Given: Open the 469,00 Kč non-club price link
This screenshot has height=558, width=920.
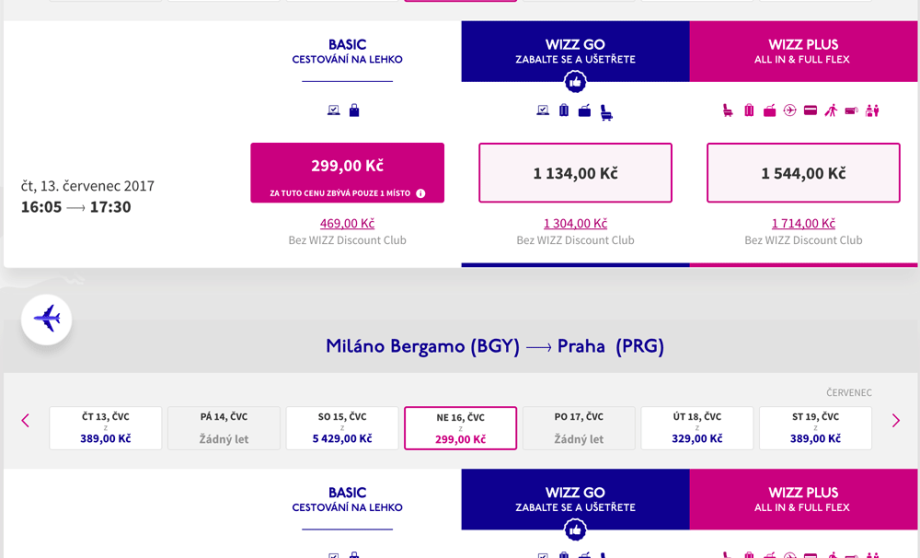Looking at the screenshot, I should tap(347, 223).
